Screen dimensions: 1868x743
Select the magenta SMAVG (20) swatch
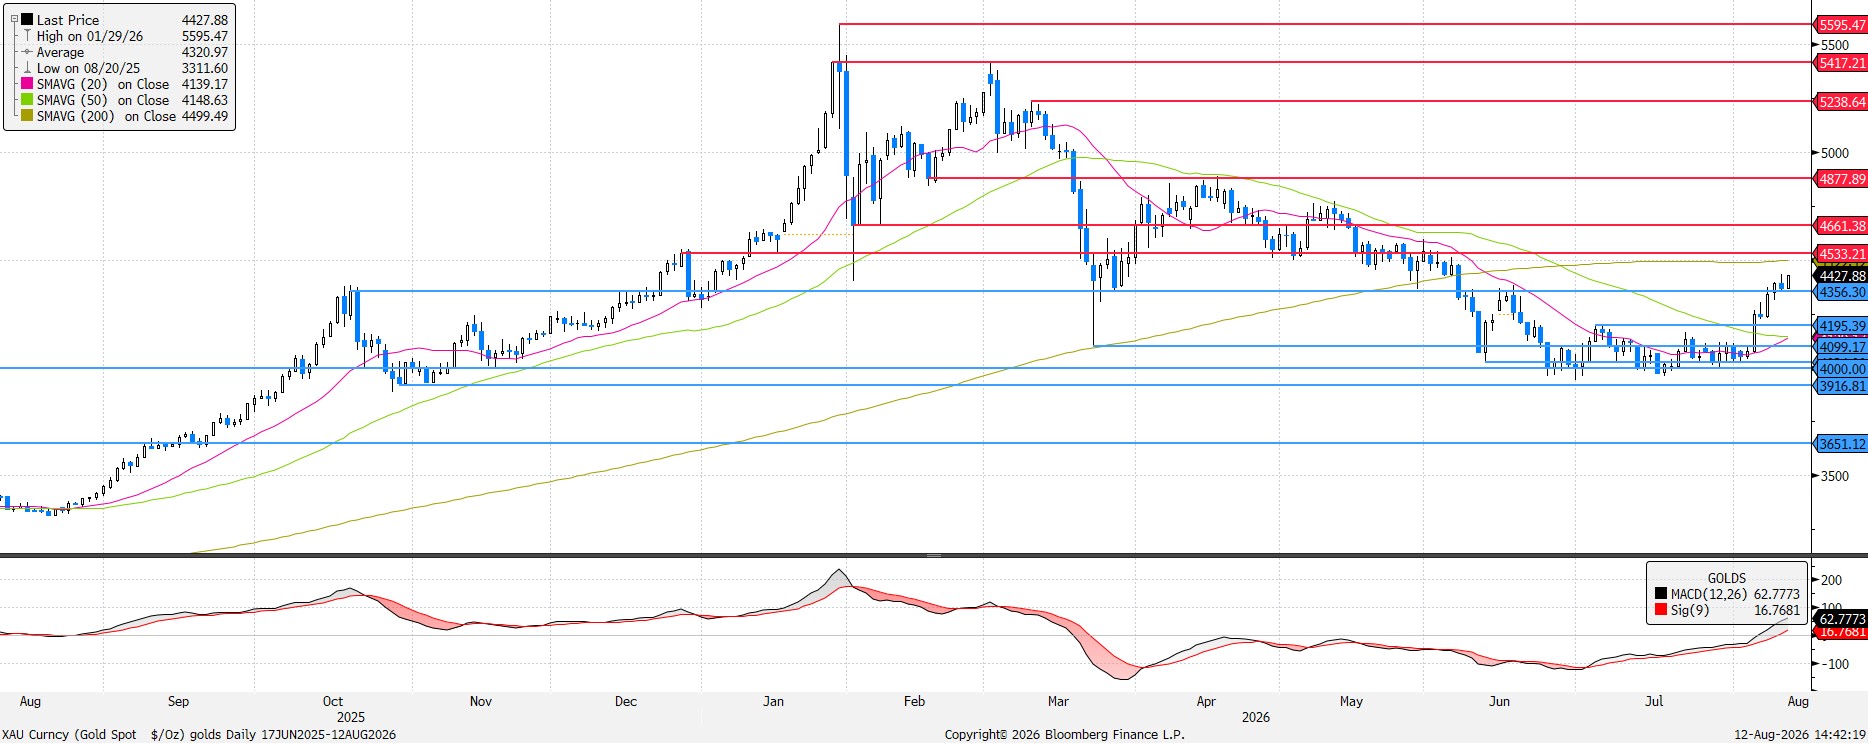(x=28, y=84)
